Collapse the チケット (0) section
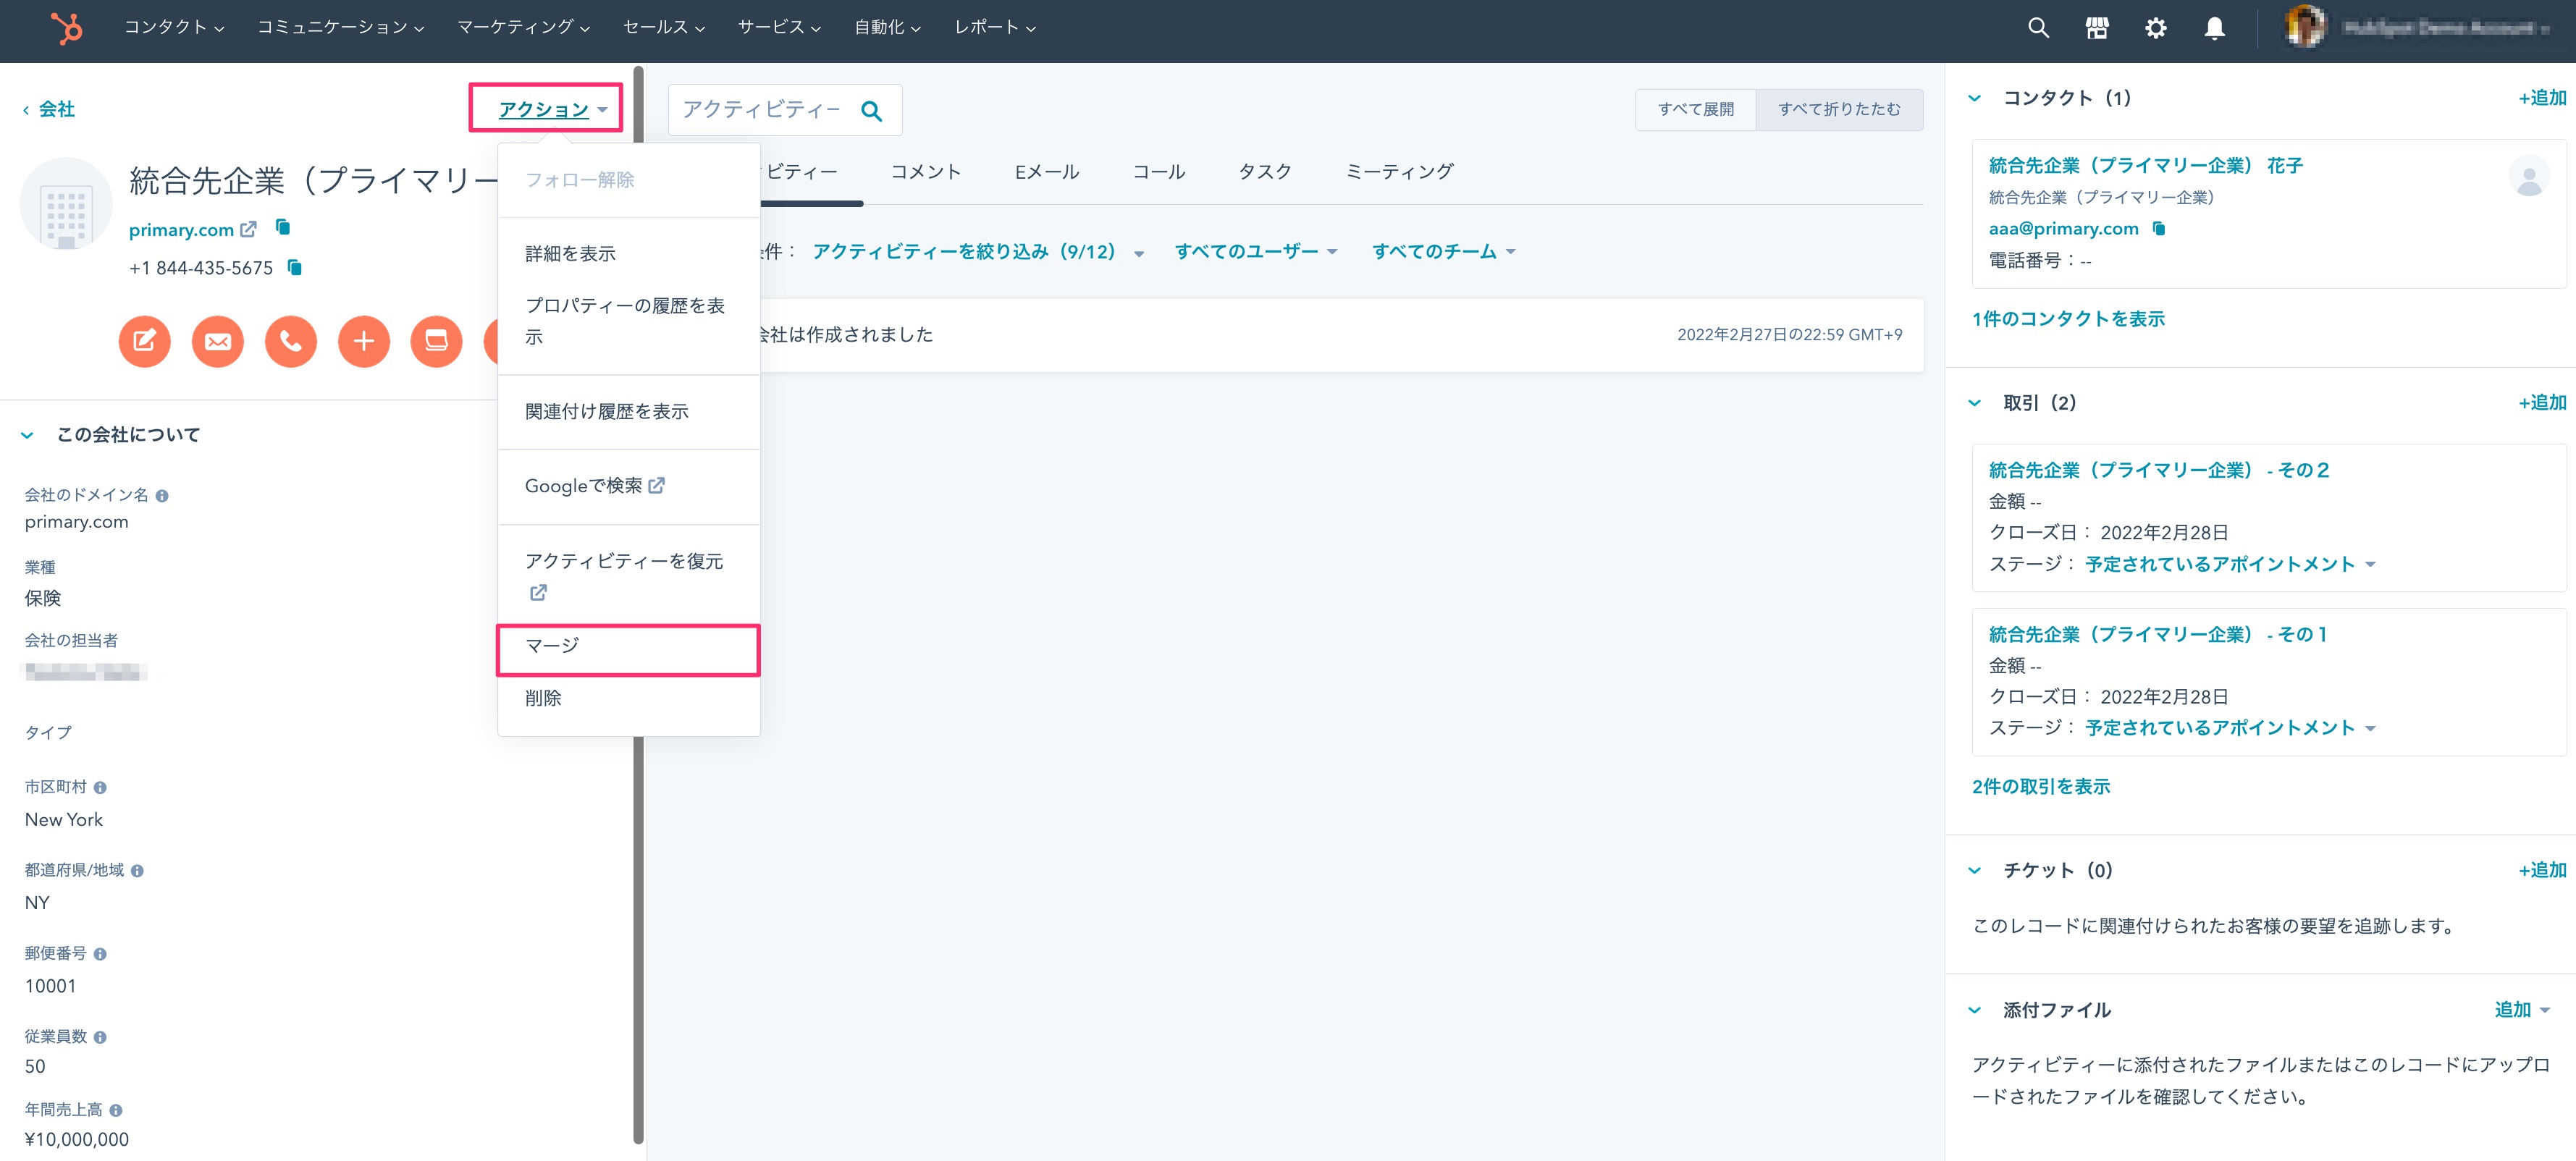The image size is (2576, 1161). [x=1974, y=871]
